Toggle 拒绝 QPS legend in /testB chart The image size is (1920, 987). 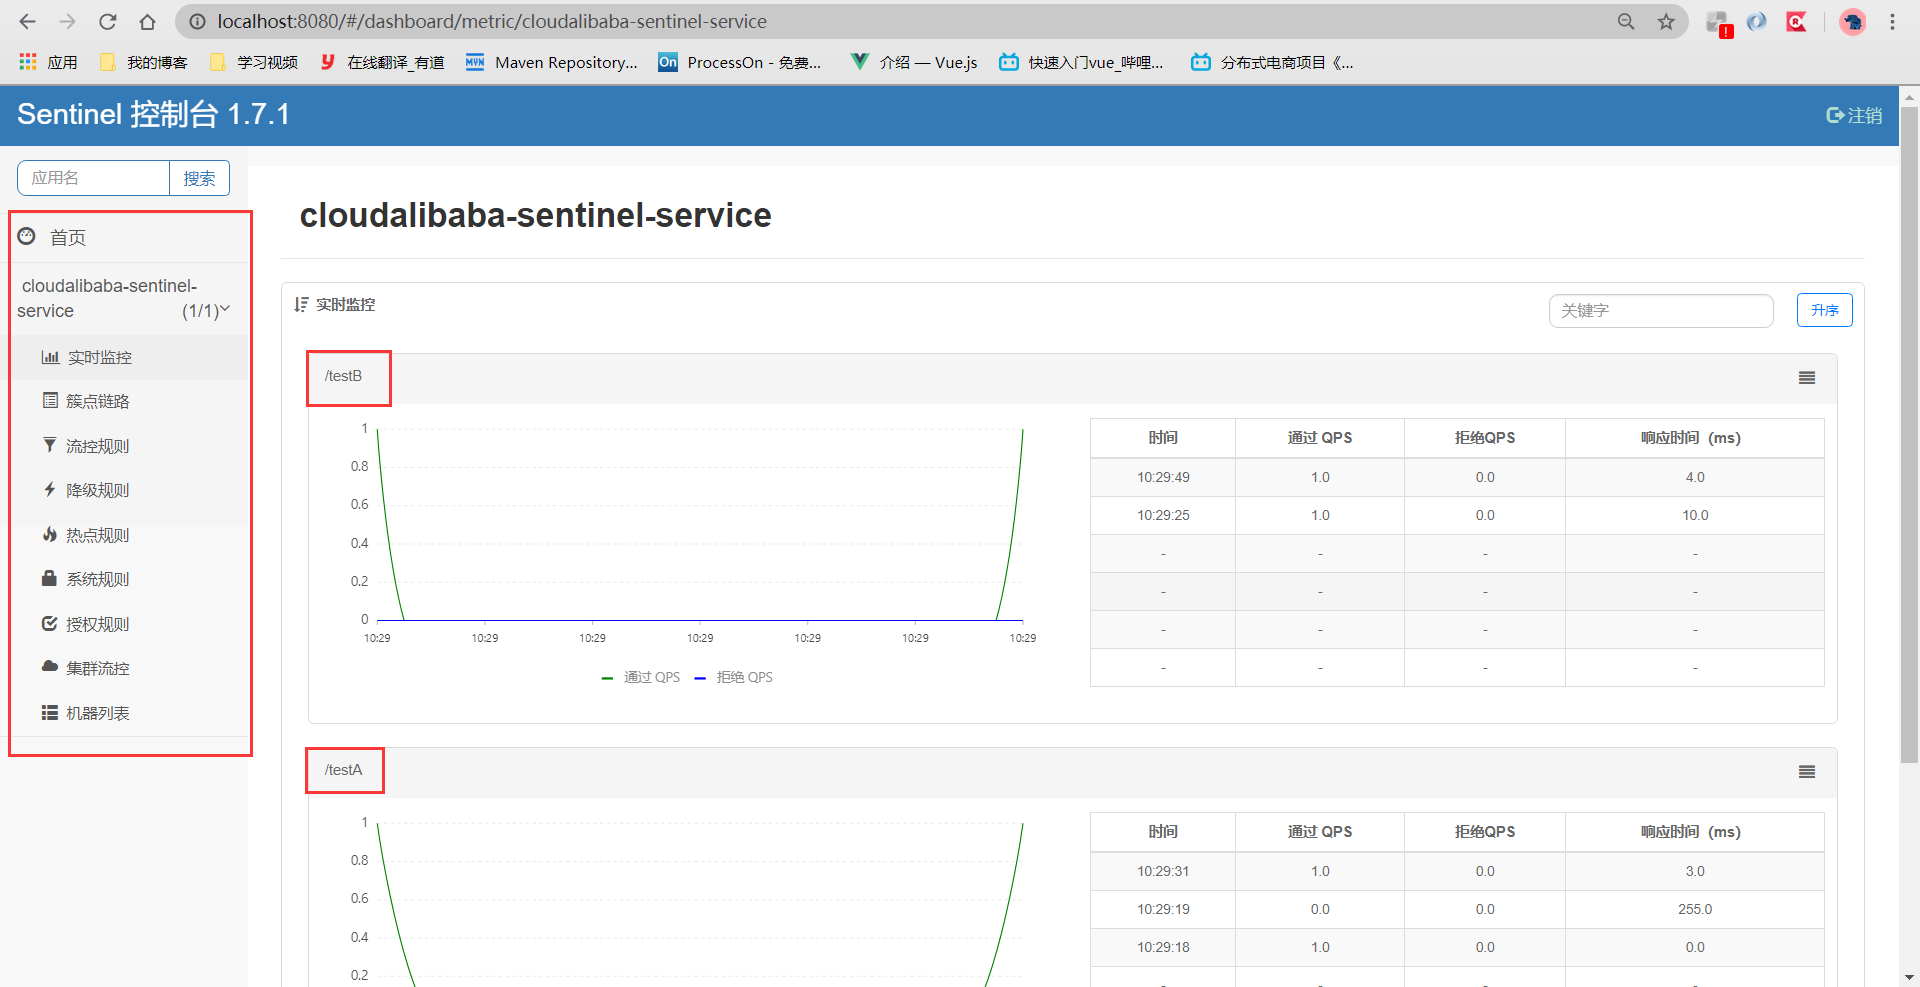pos(734,677)
